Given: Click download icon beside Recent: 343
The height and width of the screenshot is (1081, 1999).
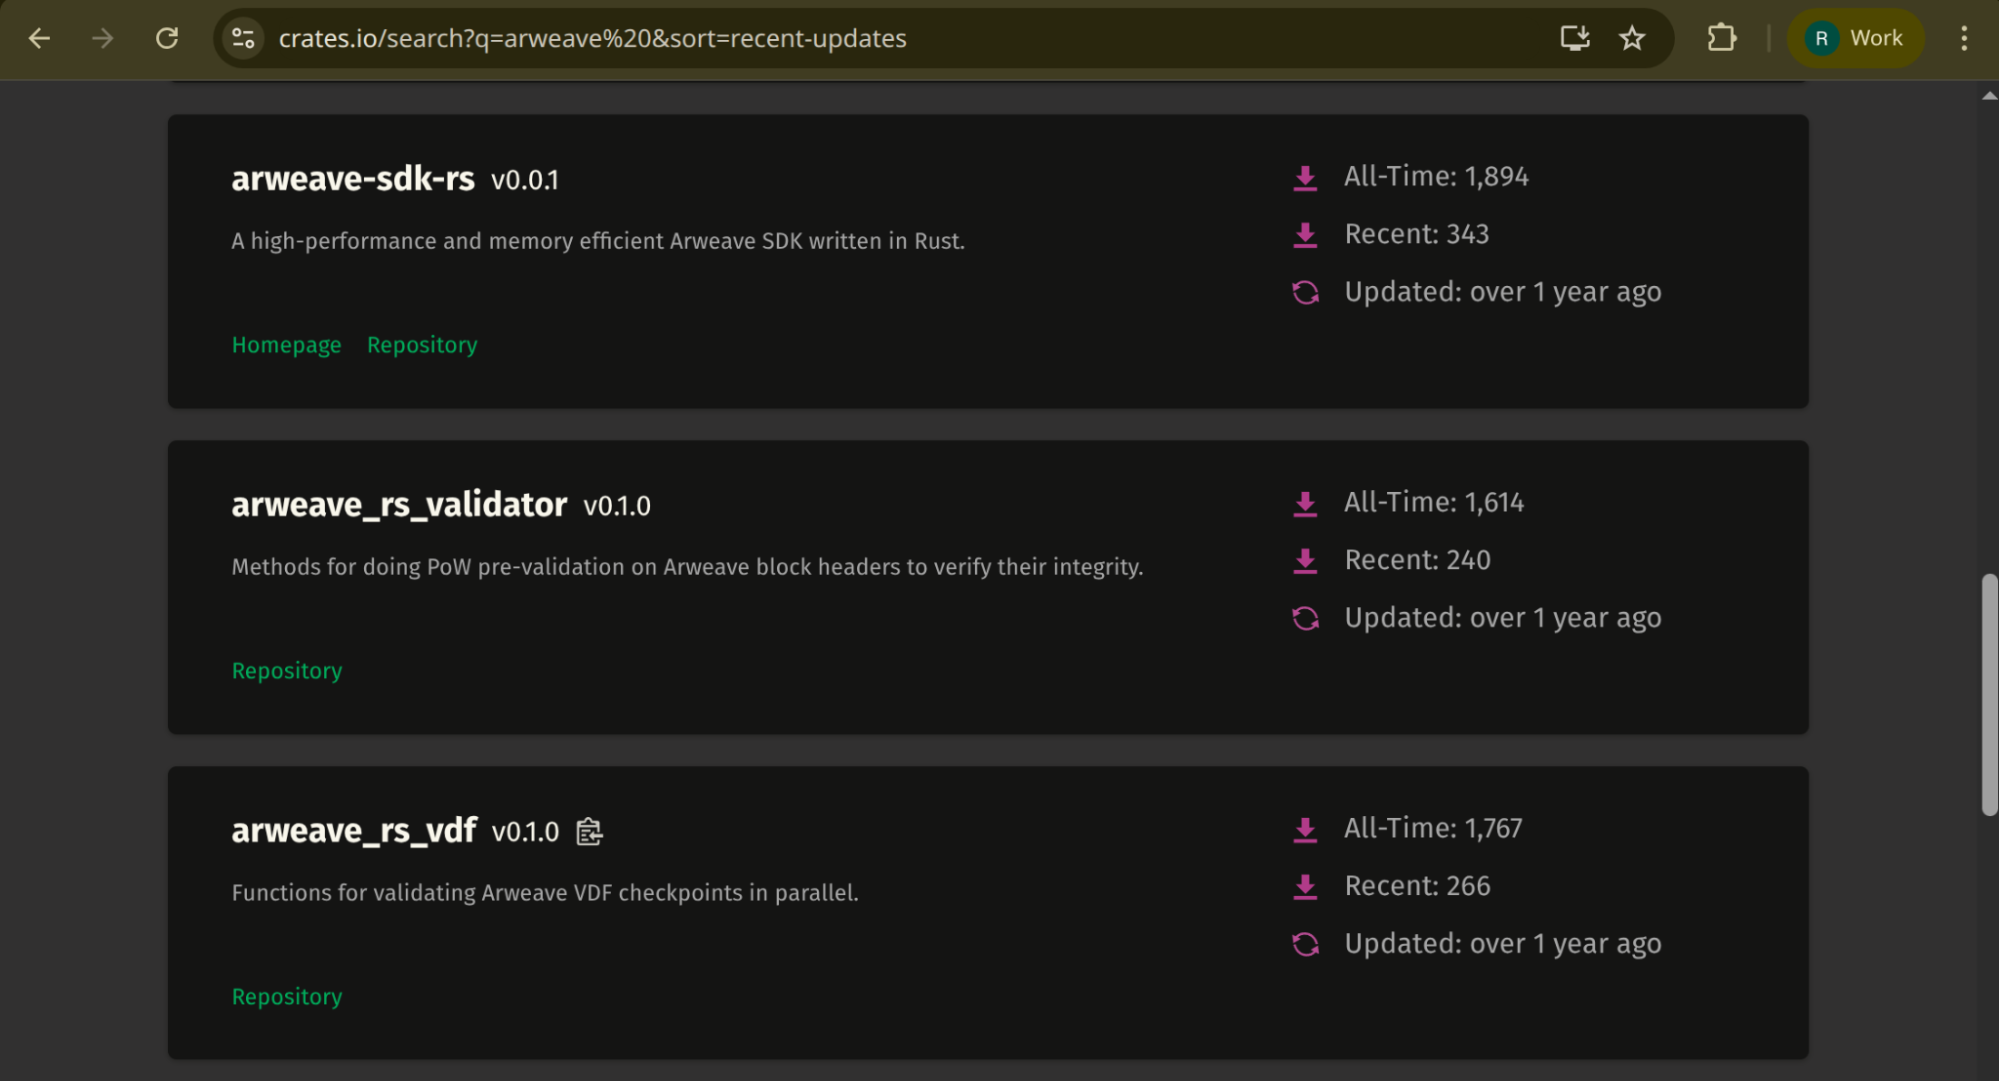Looking at the screenshot, I should coord(1305,235).
